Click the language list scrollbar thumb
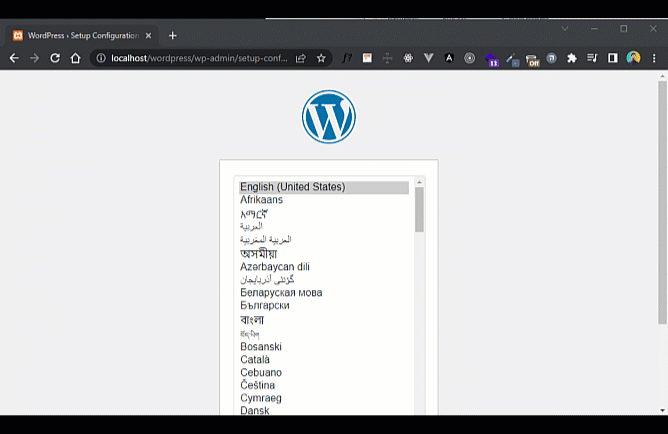This screenshot has width=668, height=434. pyautogui.click(x=420, y=210)
